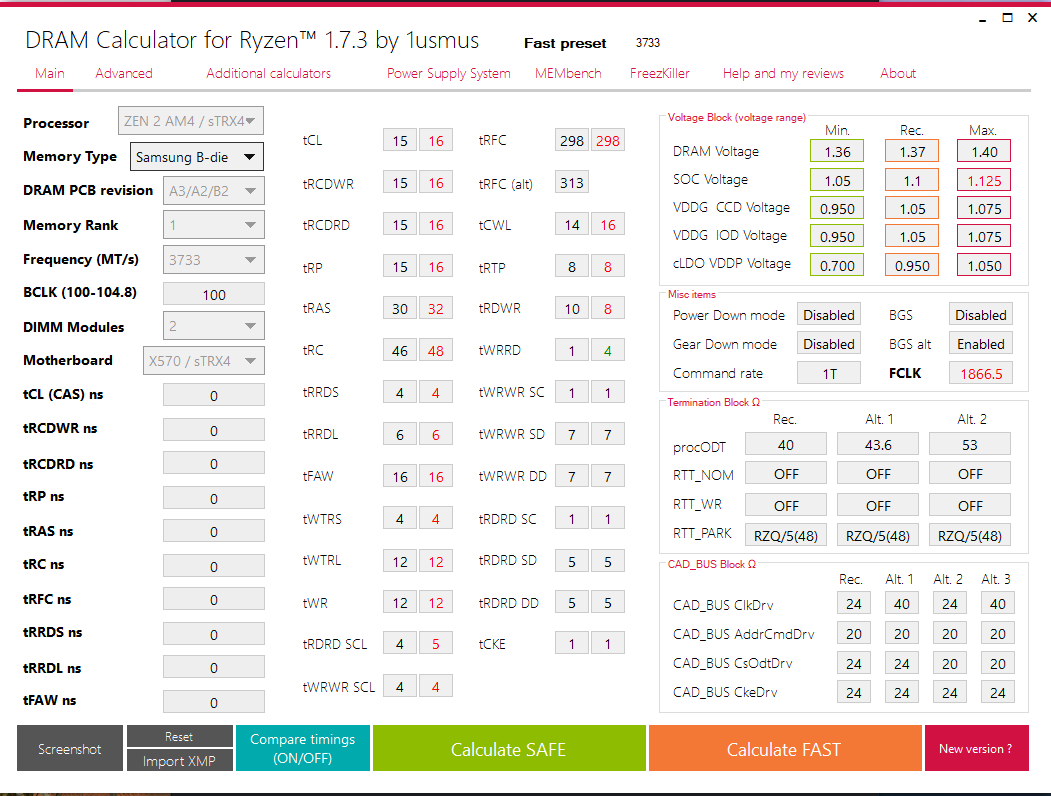Click the Calculate FAST button

(784, 748)
